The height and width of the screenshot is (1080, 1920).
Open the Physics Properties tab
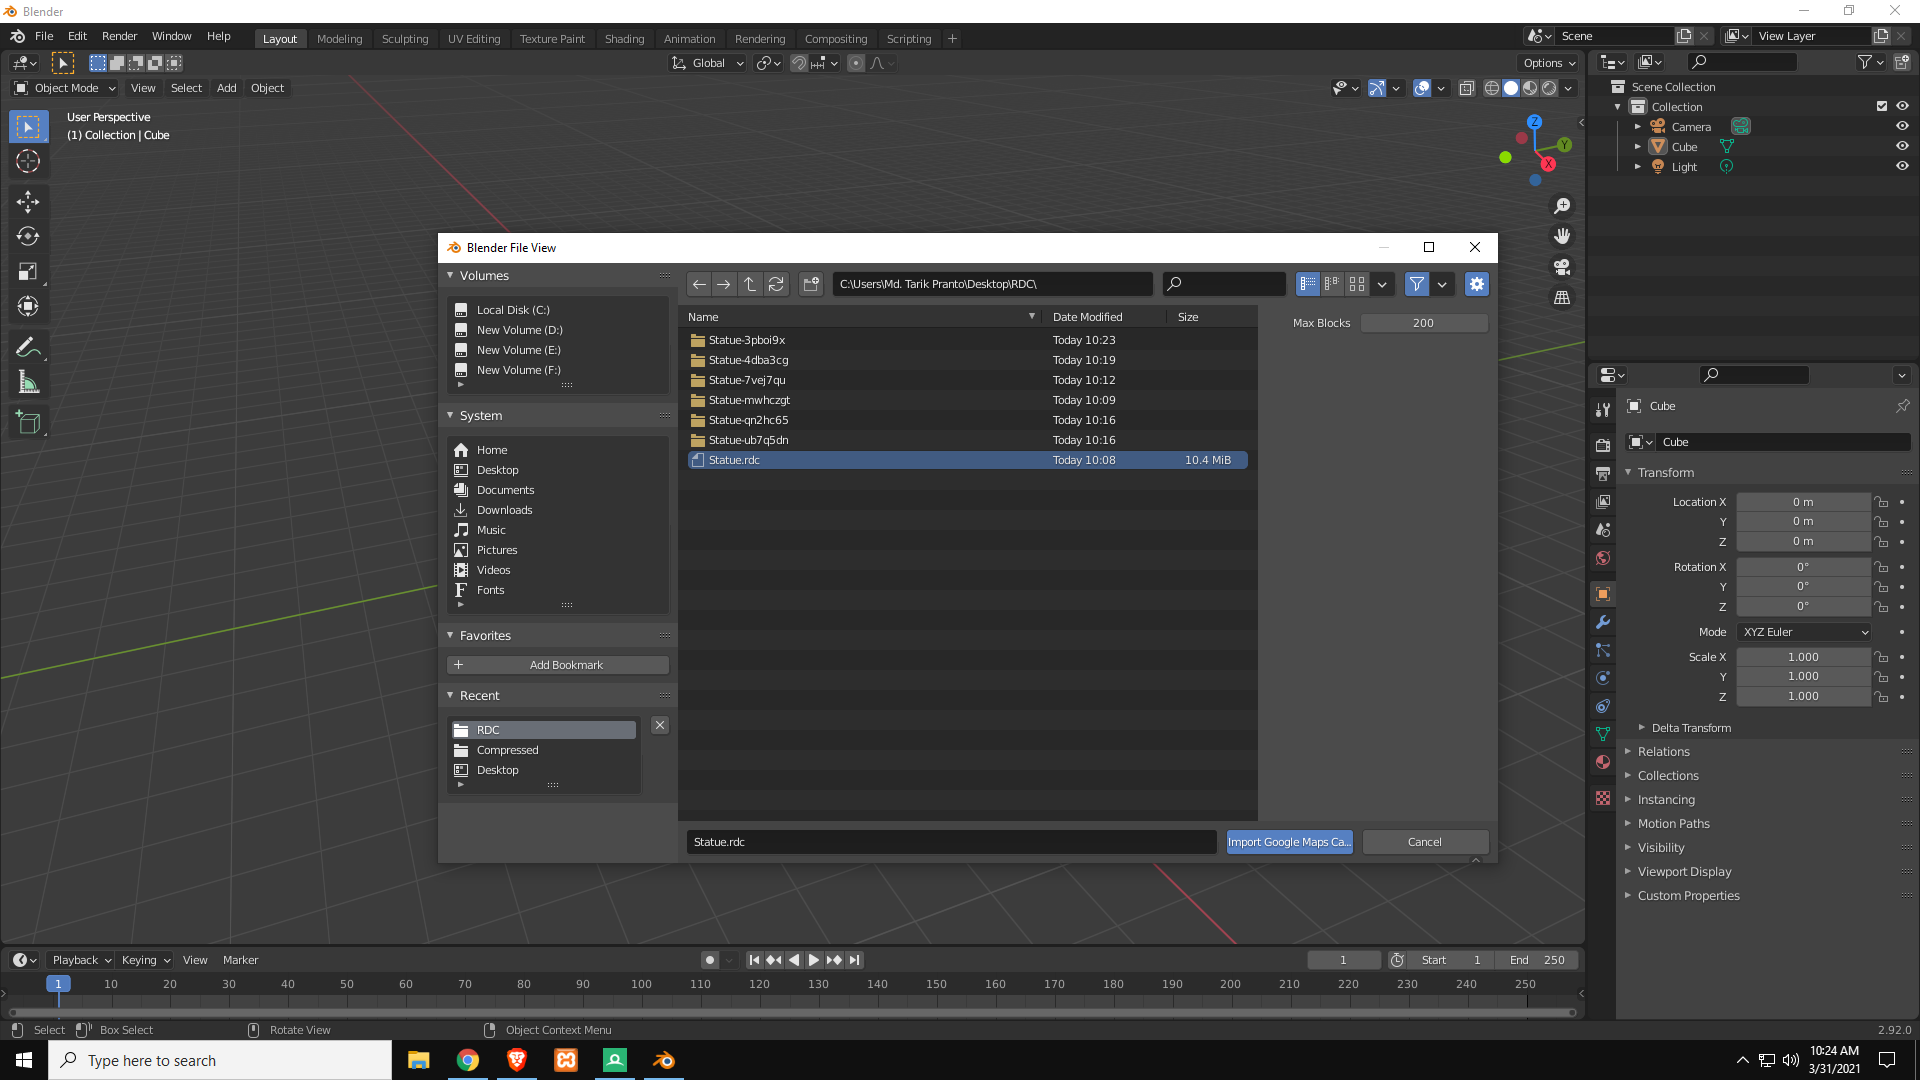(1603, 678)
